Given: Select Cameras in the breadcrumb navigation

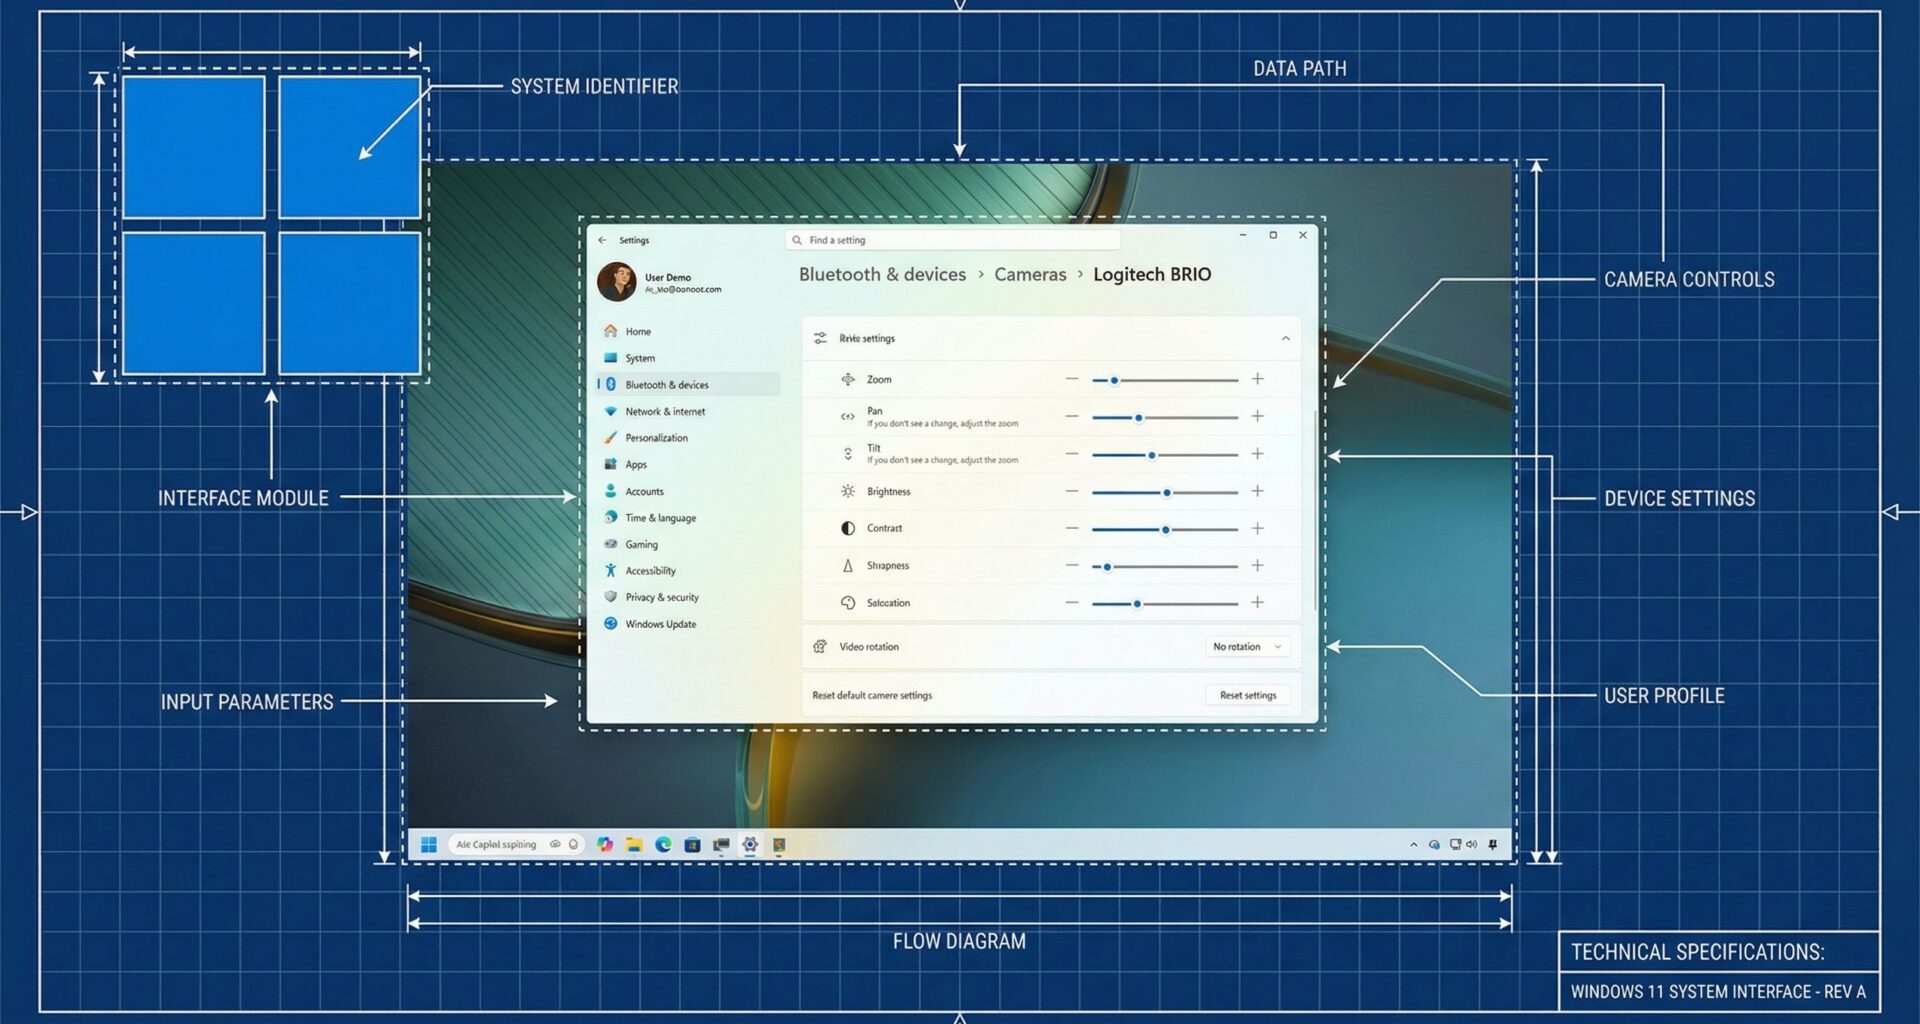Looking at the screenshot, I should [x=1029, y=274].
